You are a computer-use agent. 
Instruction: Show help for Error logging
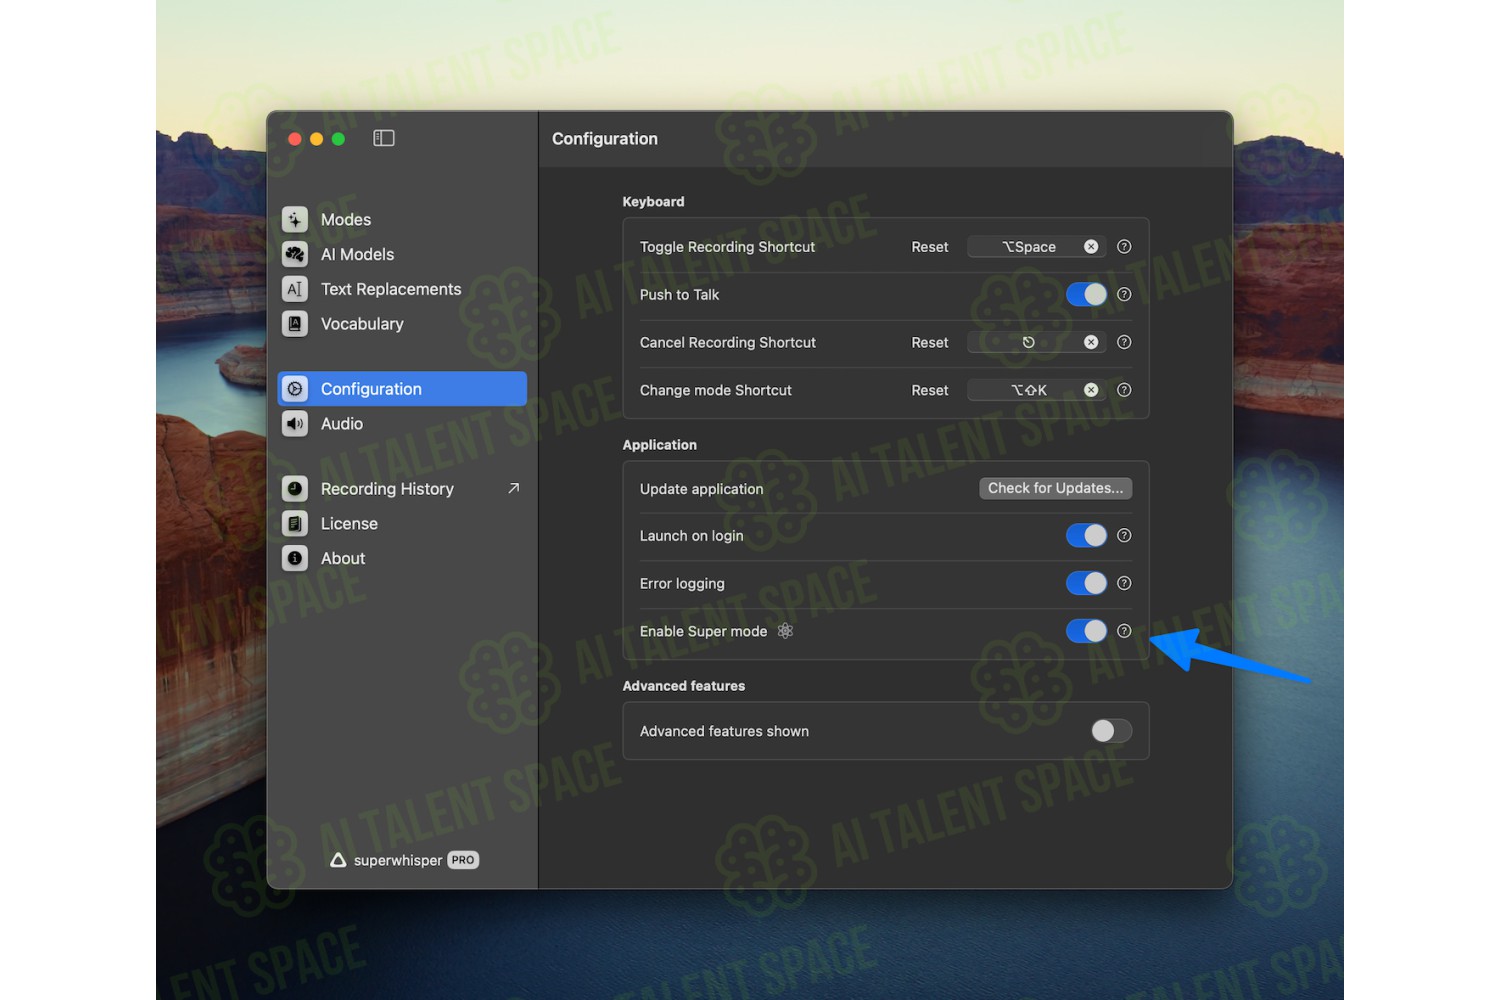tap(1124, 584)
